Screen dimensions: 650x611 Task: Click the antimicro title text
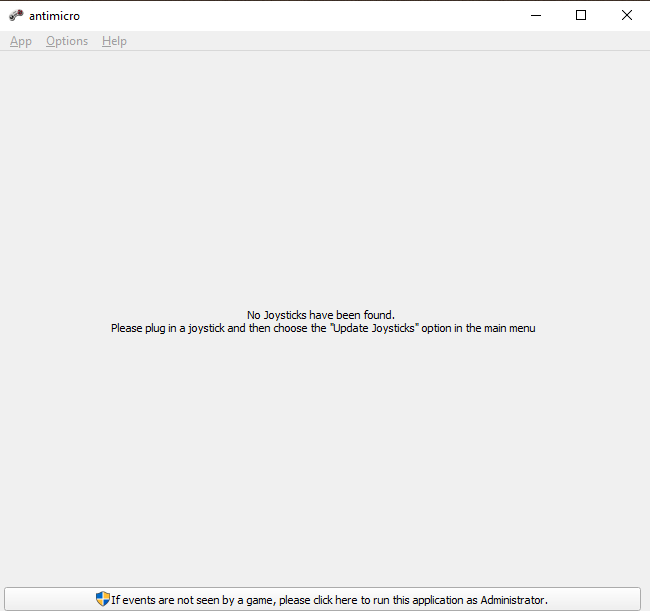pos(54,16)
